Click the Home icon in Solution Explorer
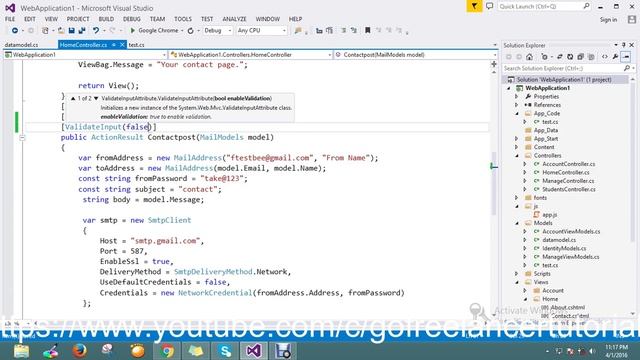640x360 pixels. tap(529, 57)
